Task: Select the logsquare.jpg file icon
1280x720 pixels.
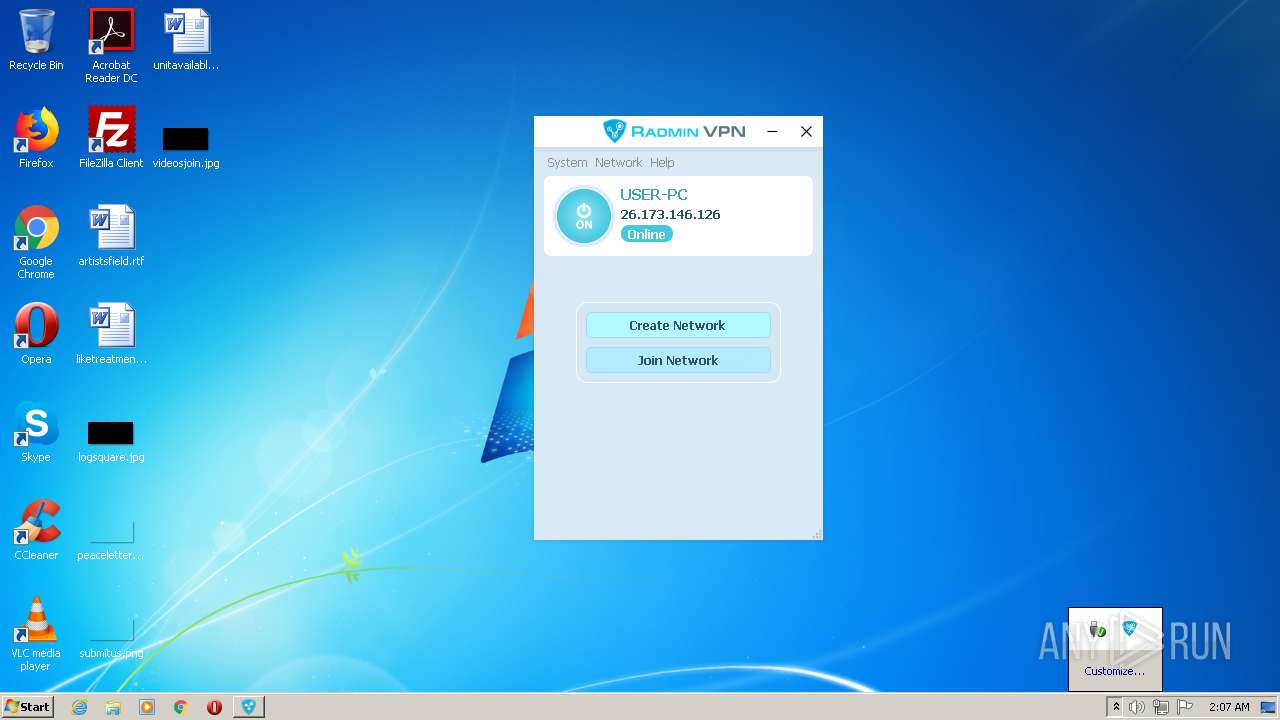Action: click(x=111, y=441)
